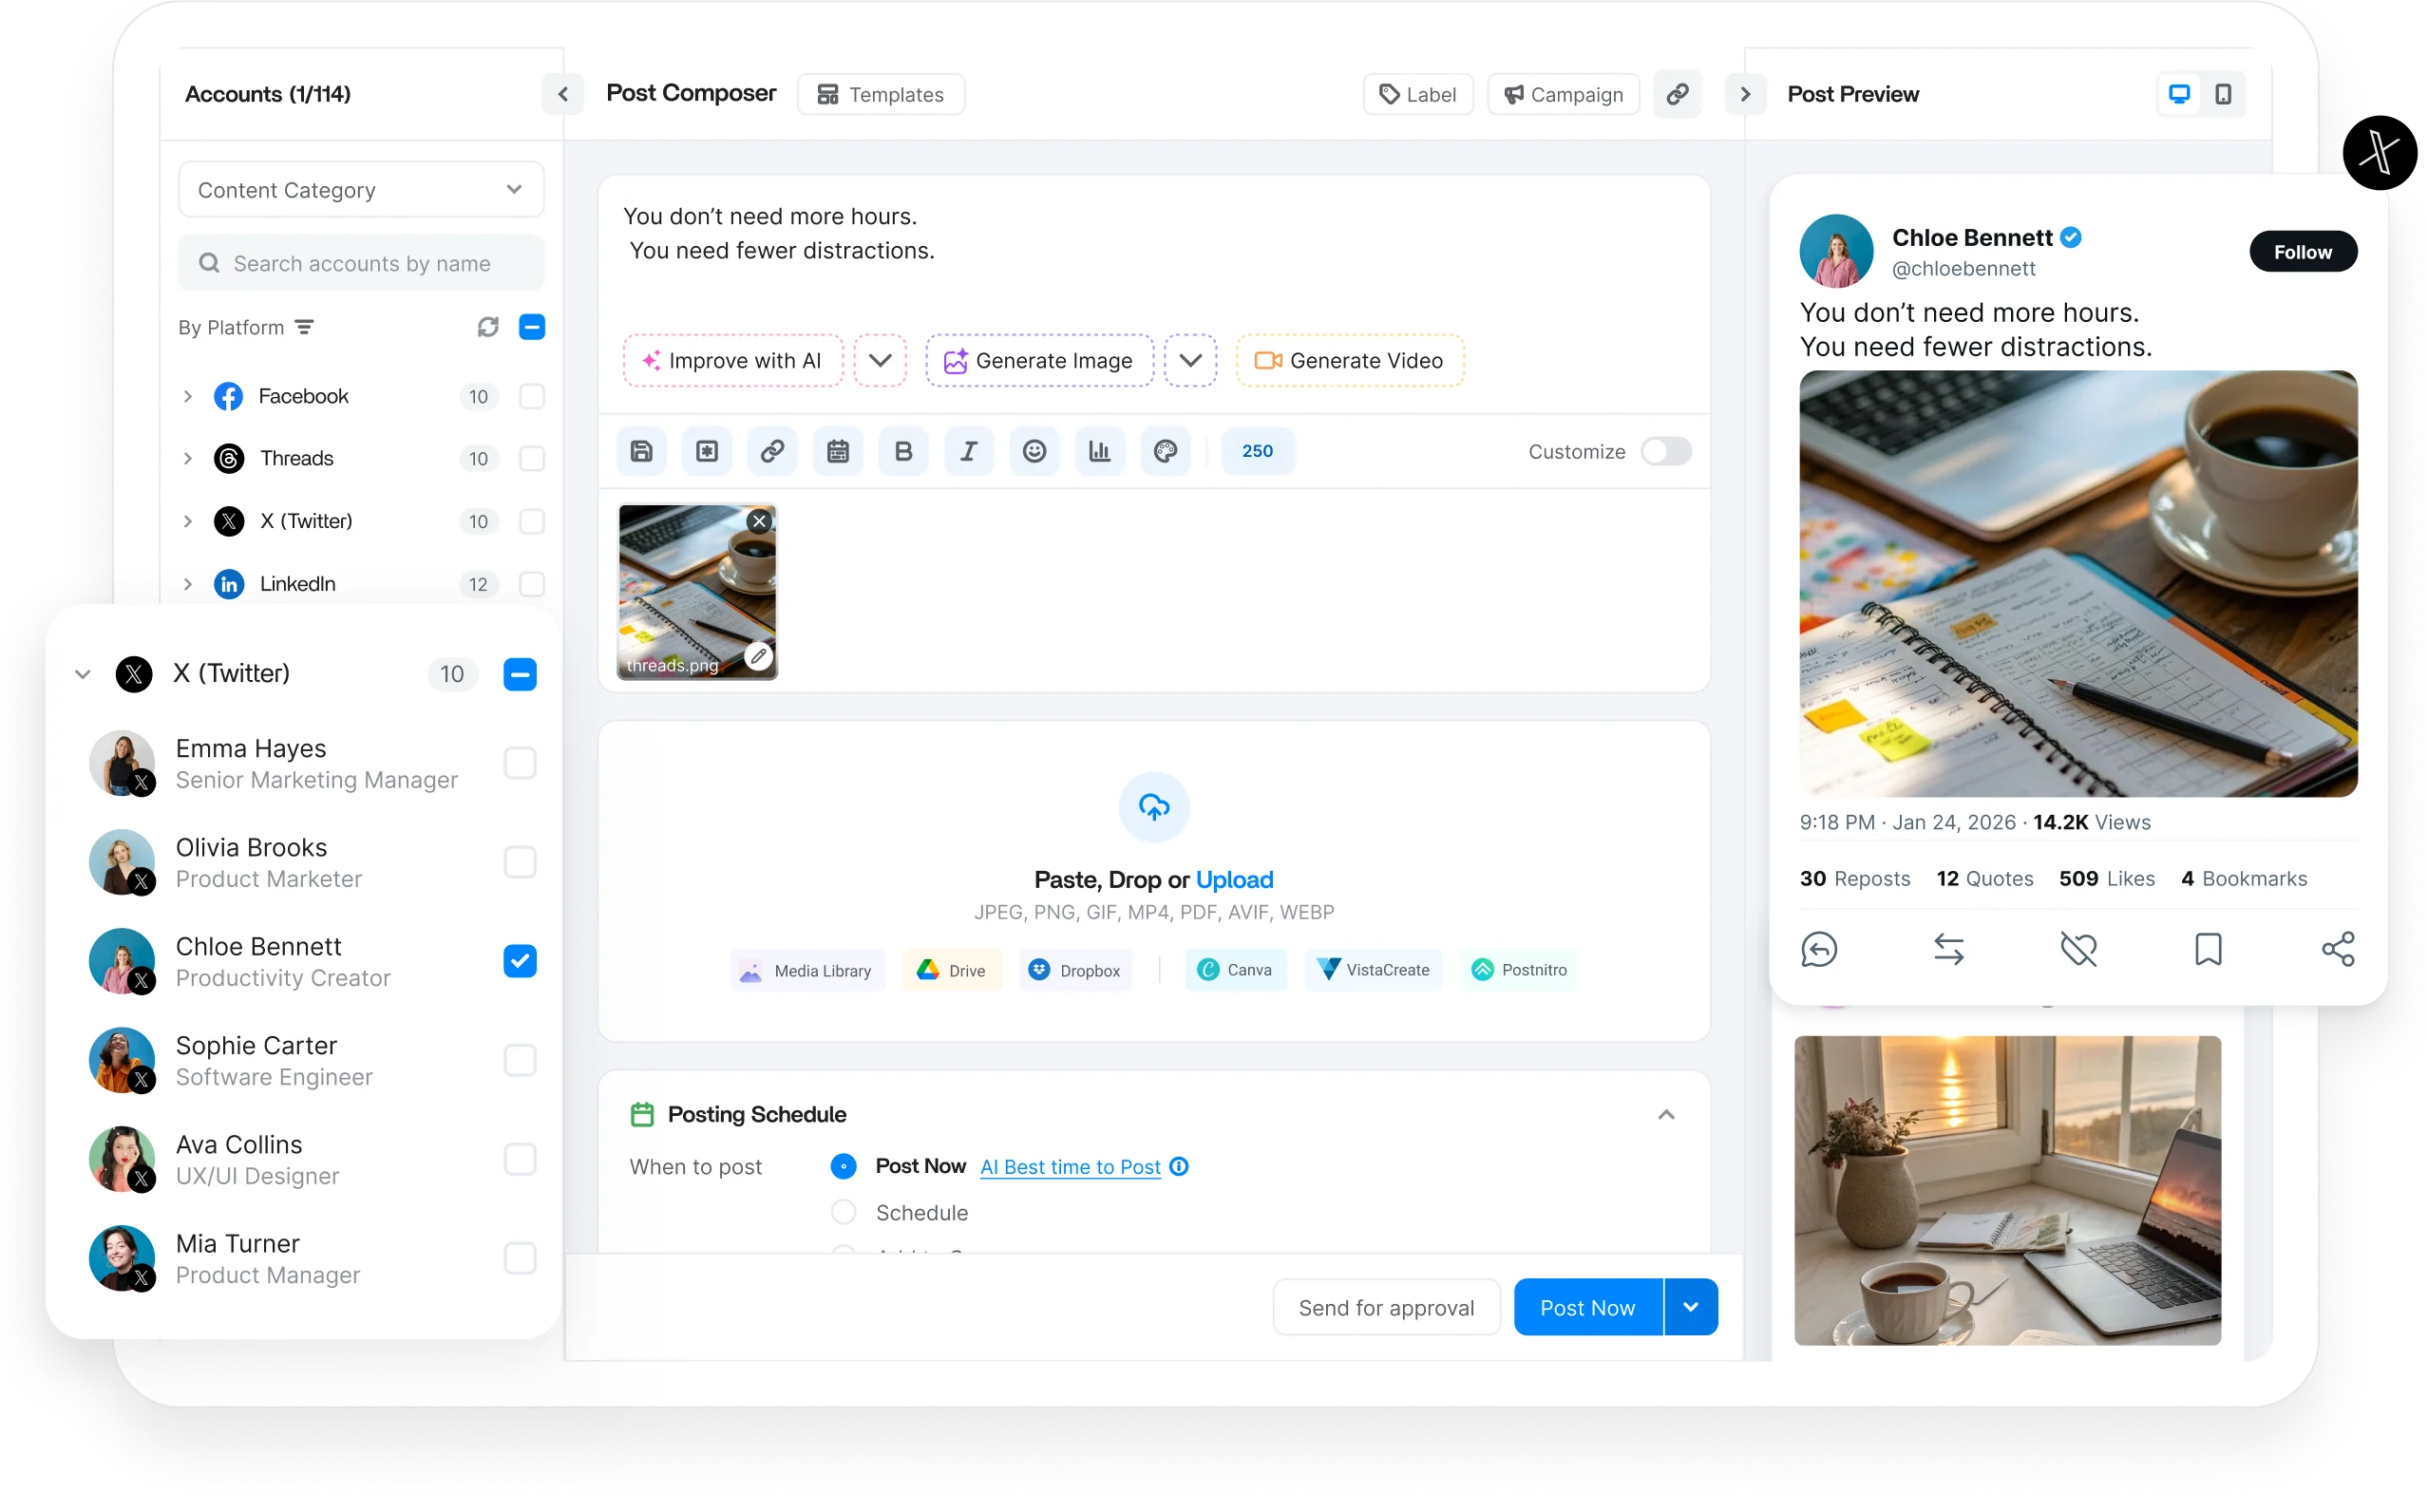Edit the threads.png image with pencil icon
Image resolution: width=2428 pixels, height=1512 pixels.
[758, 657]
